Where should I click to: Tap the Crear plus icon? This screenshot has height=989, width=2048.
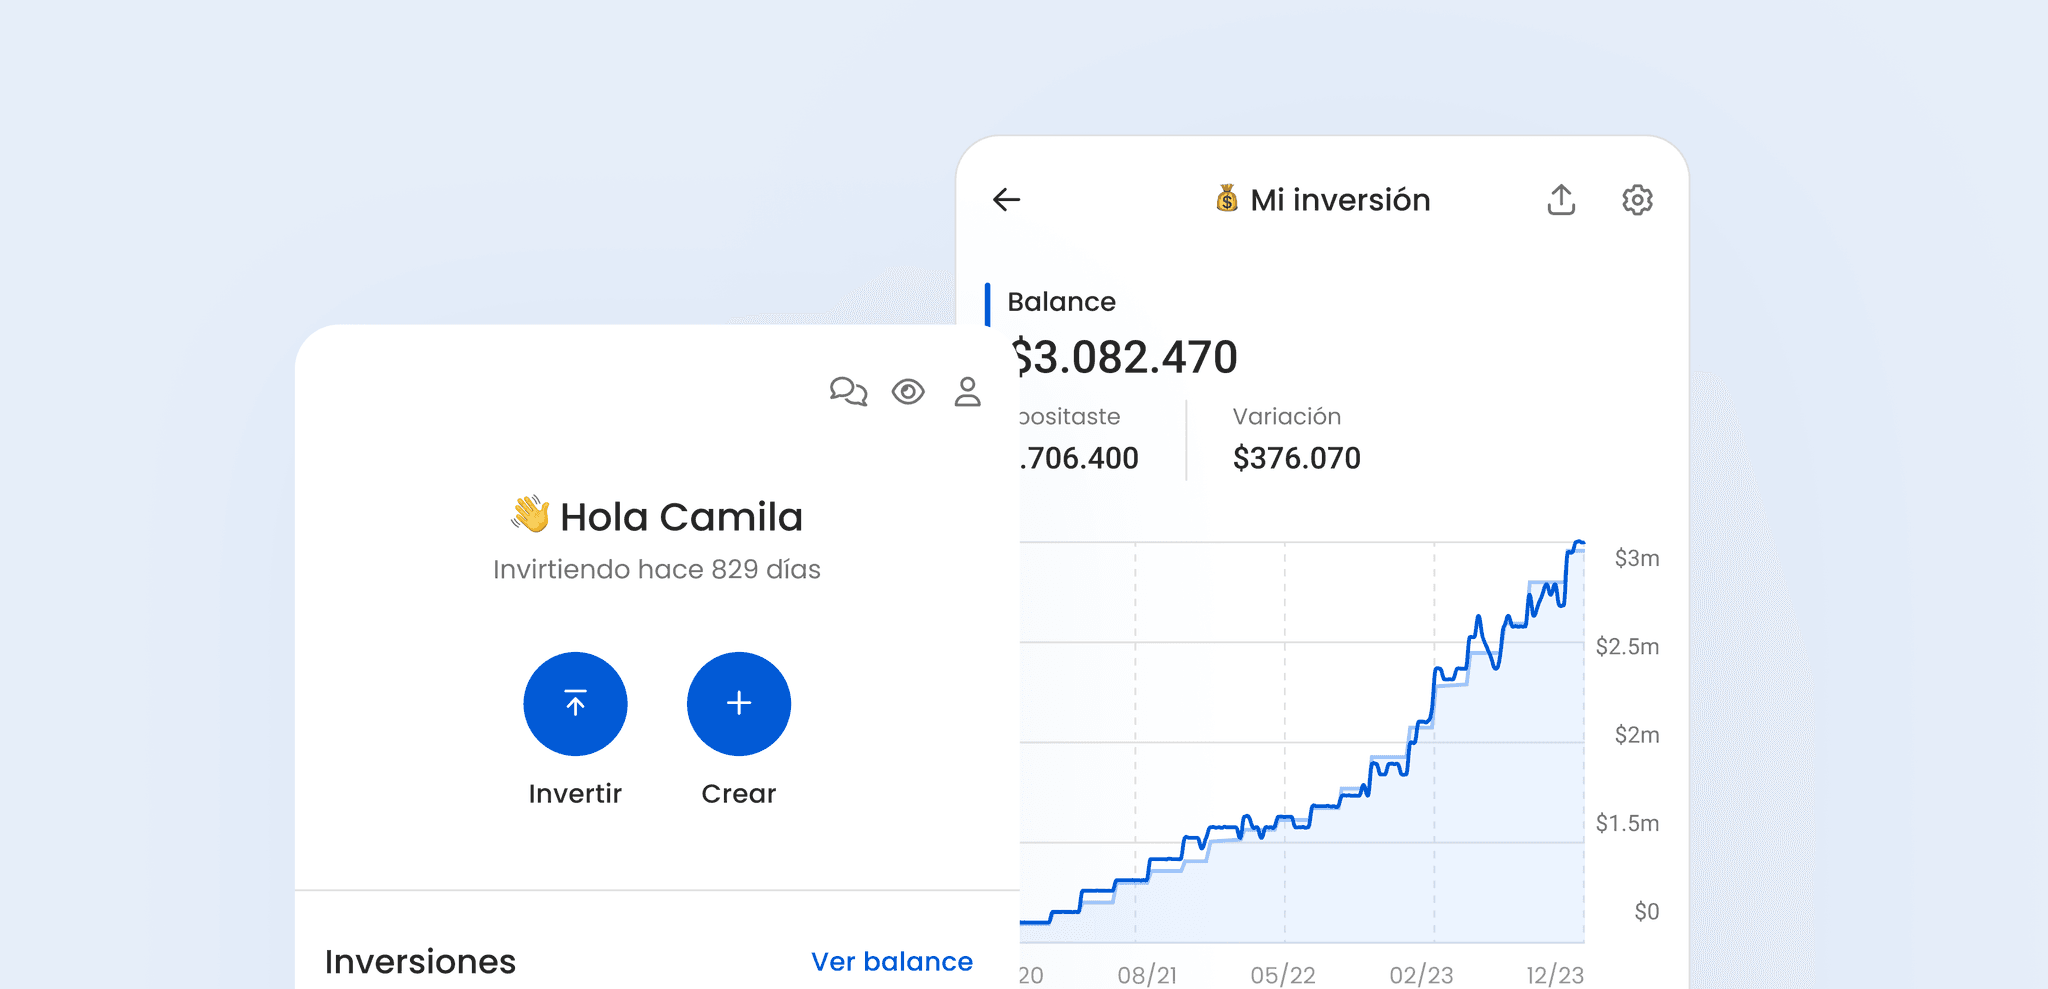coord(738,703)
